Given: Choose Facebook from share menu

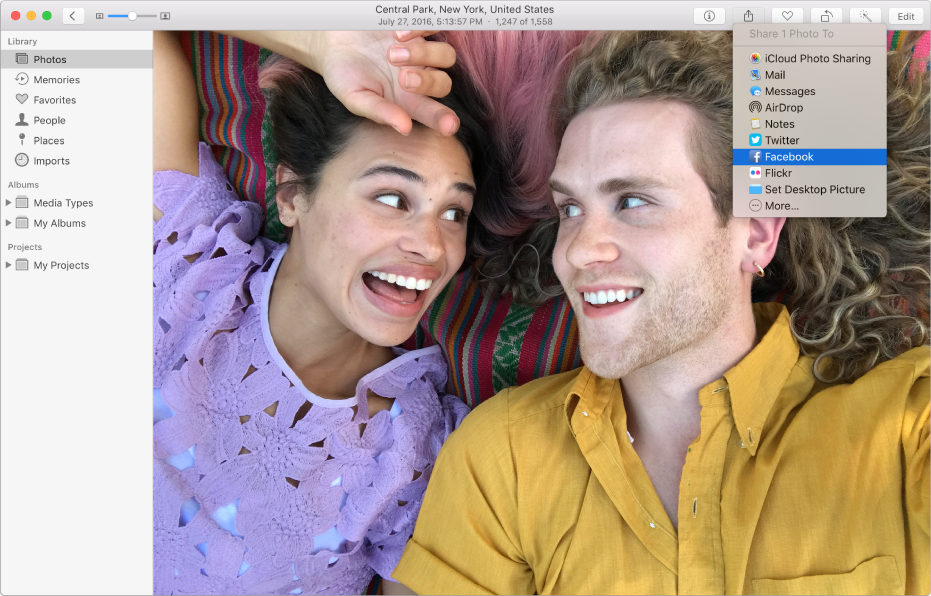Looking at the screenshot, I should (809, 157).
